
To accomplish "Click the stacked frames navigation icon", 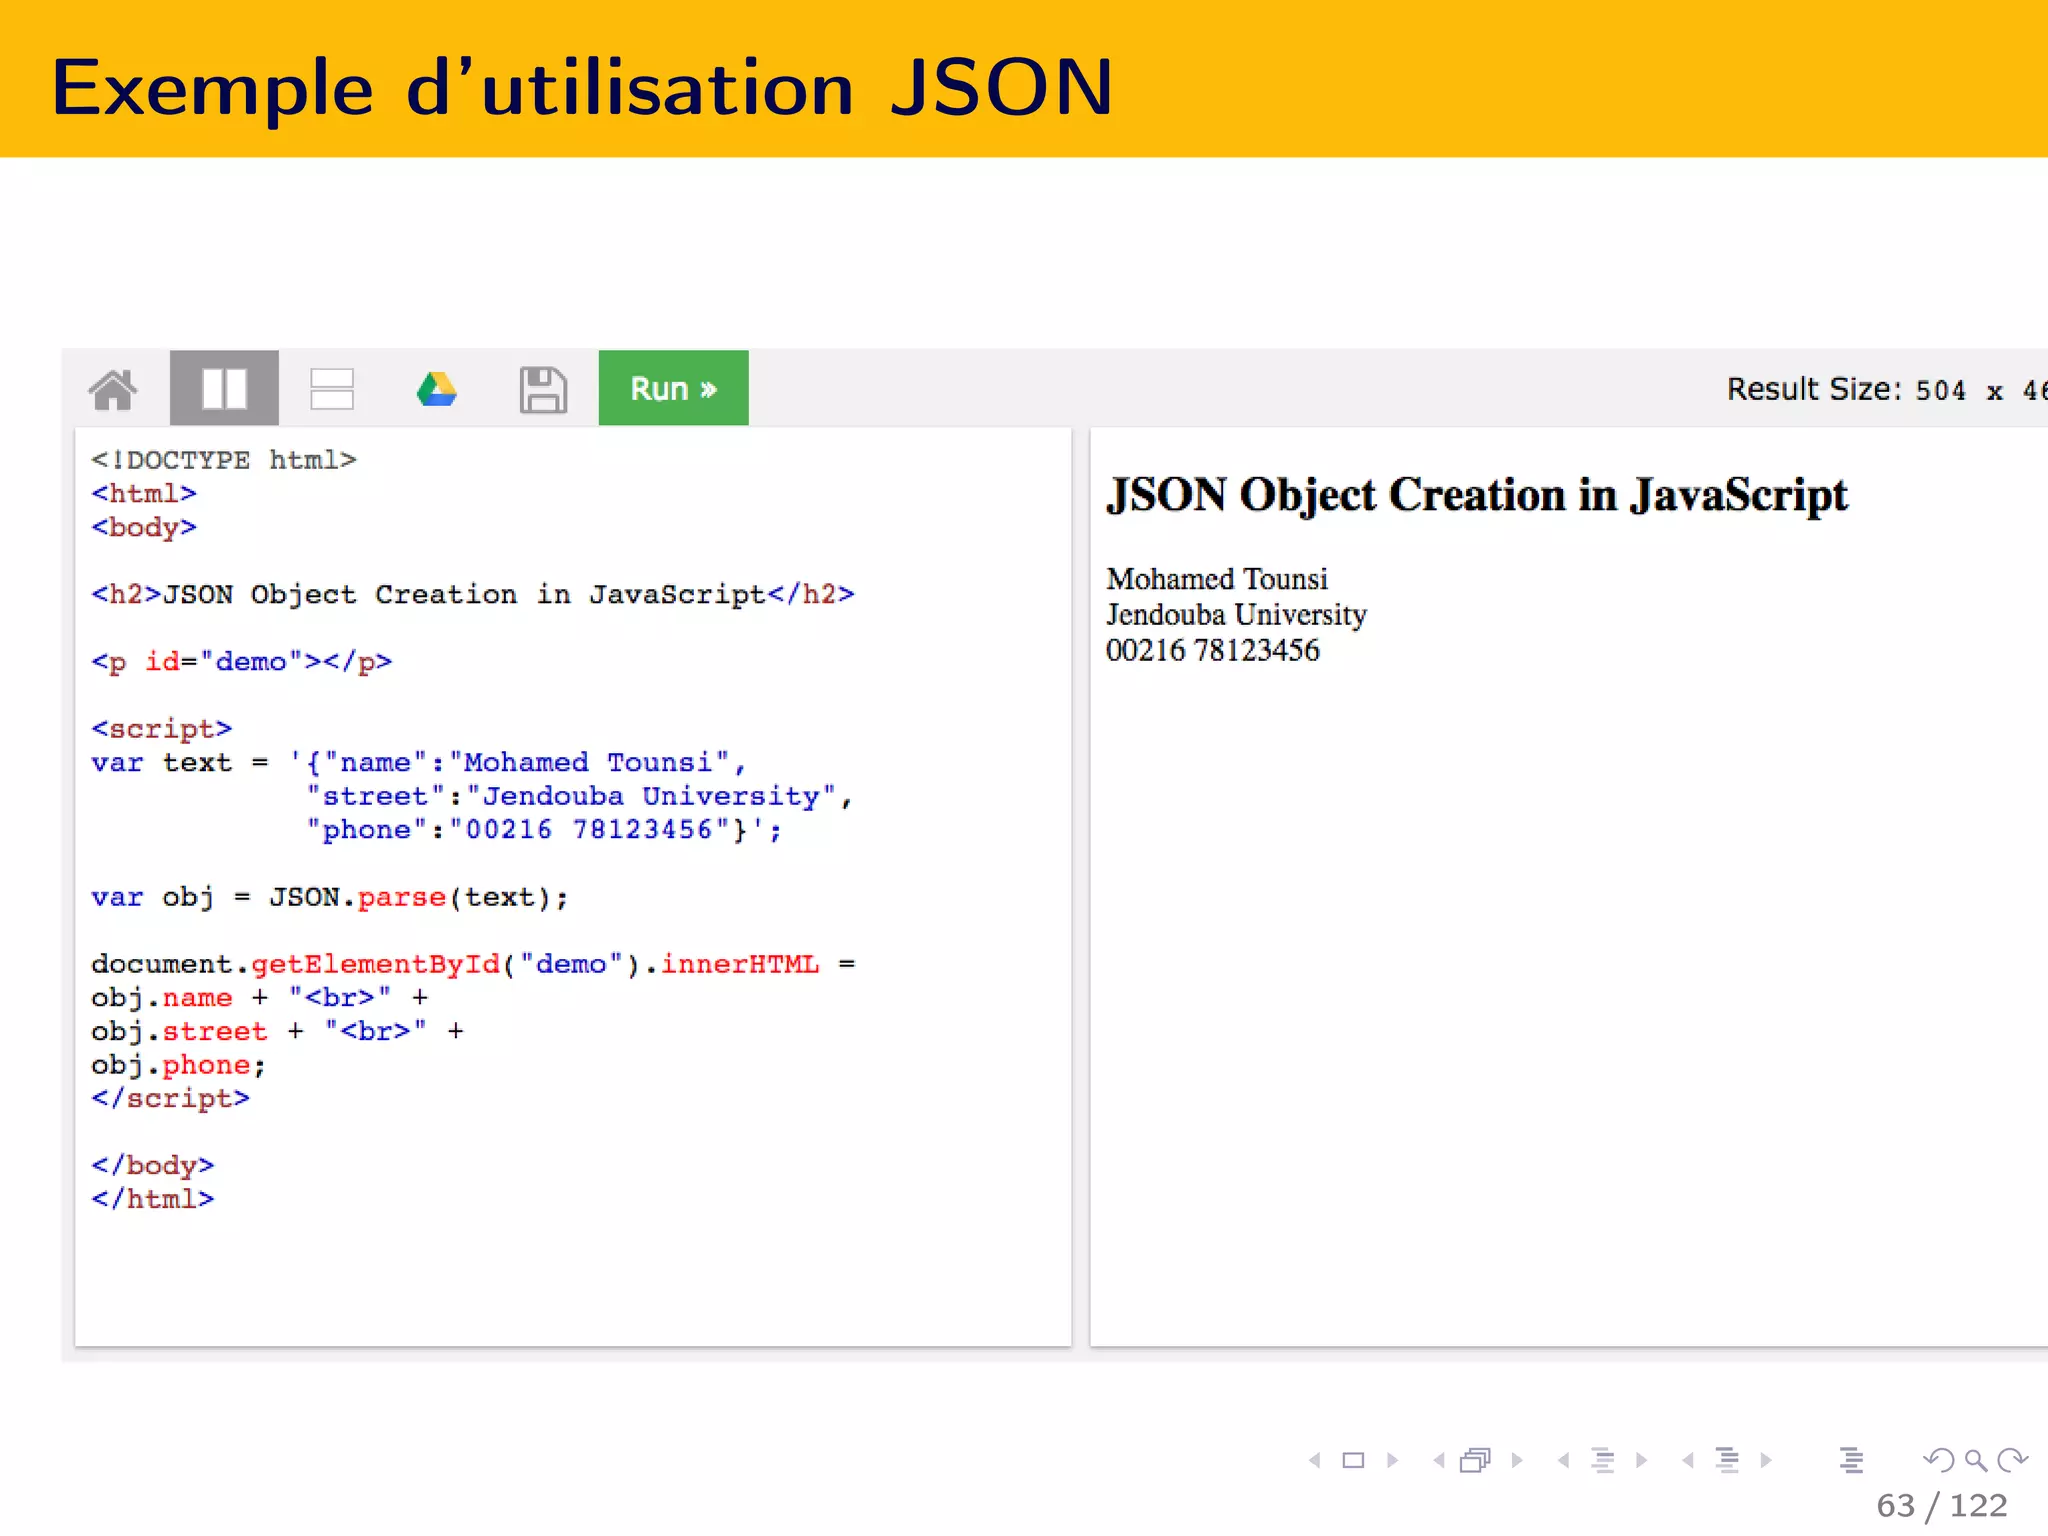I will [x=1475, y=1461].
